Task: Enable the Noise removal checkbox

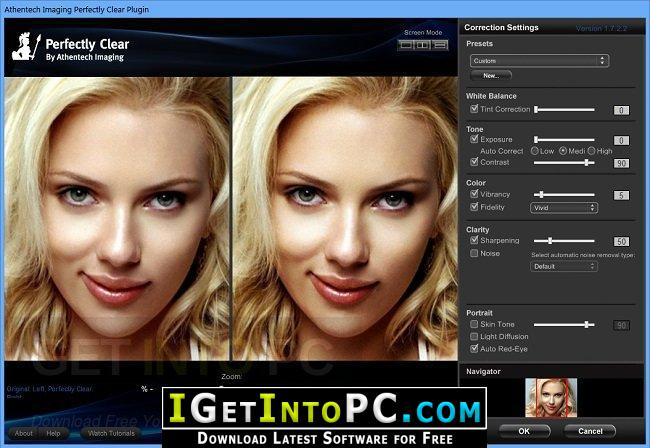Action: coord(474,253)
